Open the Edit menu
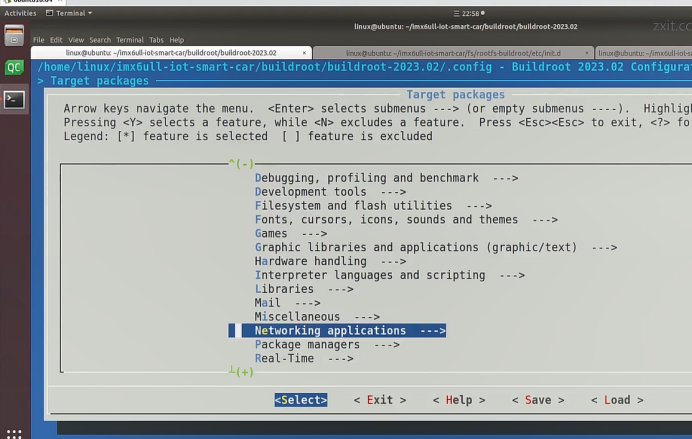This screenshot has height=439, width=692. click(56, 40)
